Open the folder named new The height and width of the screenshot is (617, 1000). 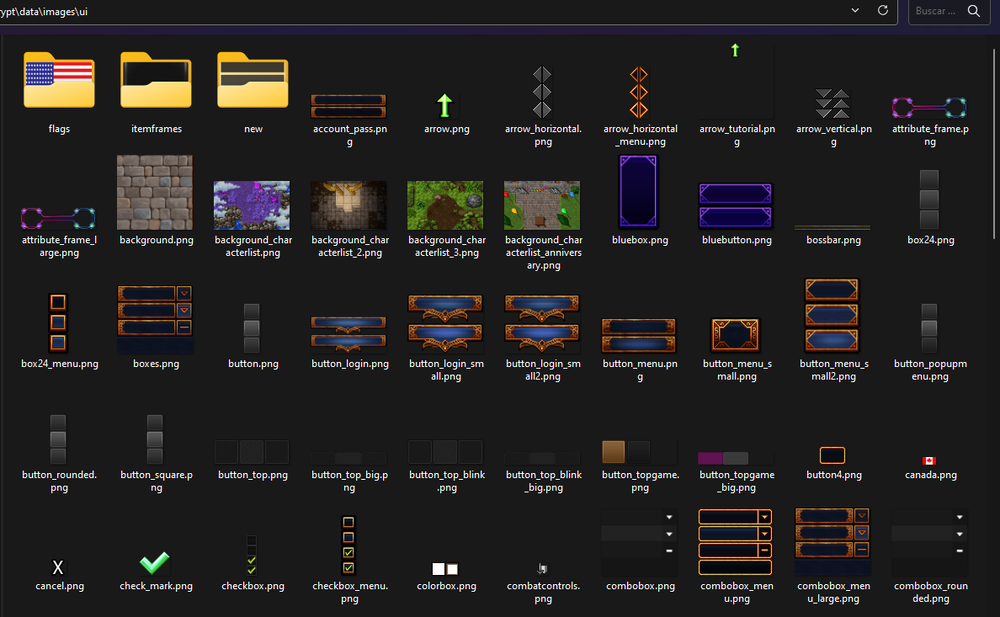click(x=253, y=80)
